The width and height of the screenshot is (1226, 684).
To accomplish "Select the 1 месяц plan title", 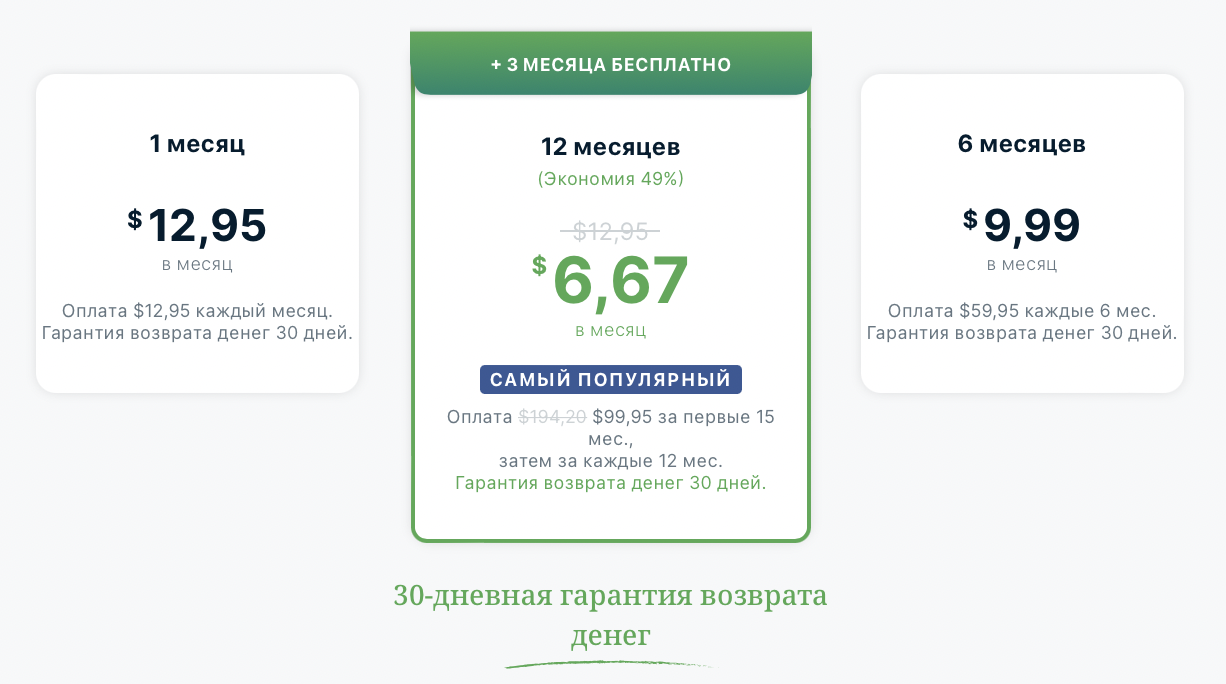I will point(197,144).
